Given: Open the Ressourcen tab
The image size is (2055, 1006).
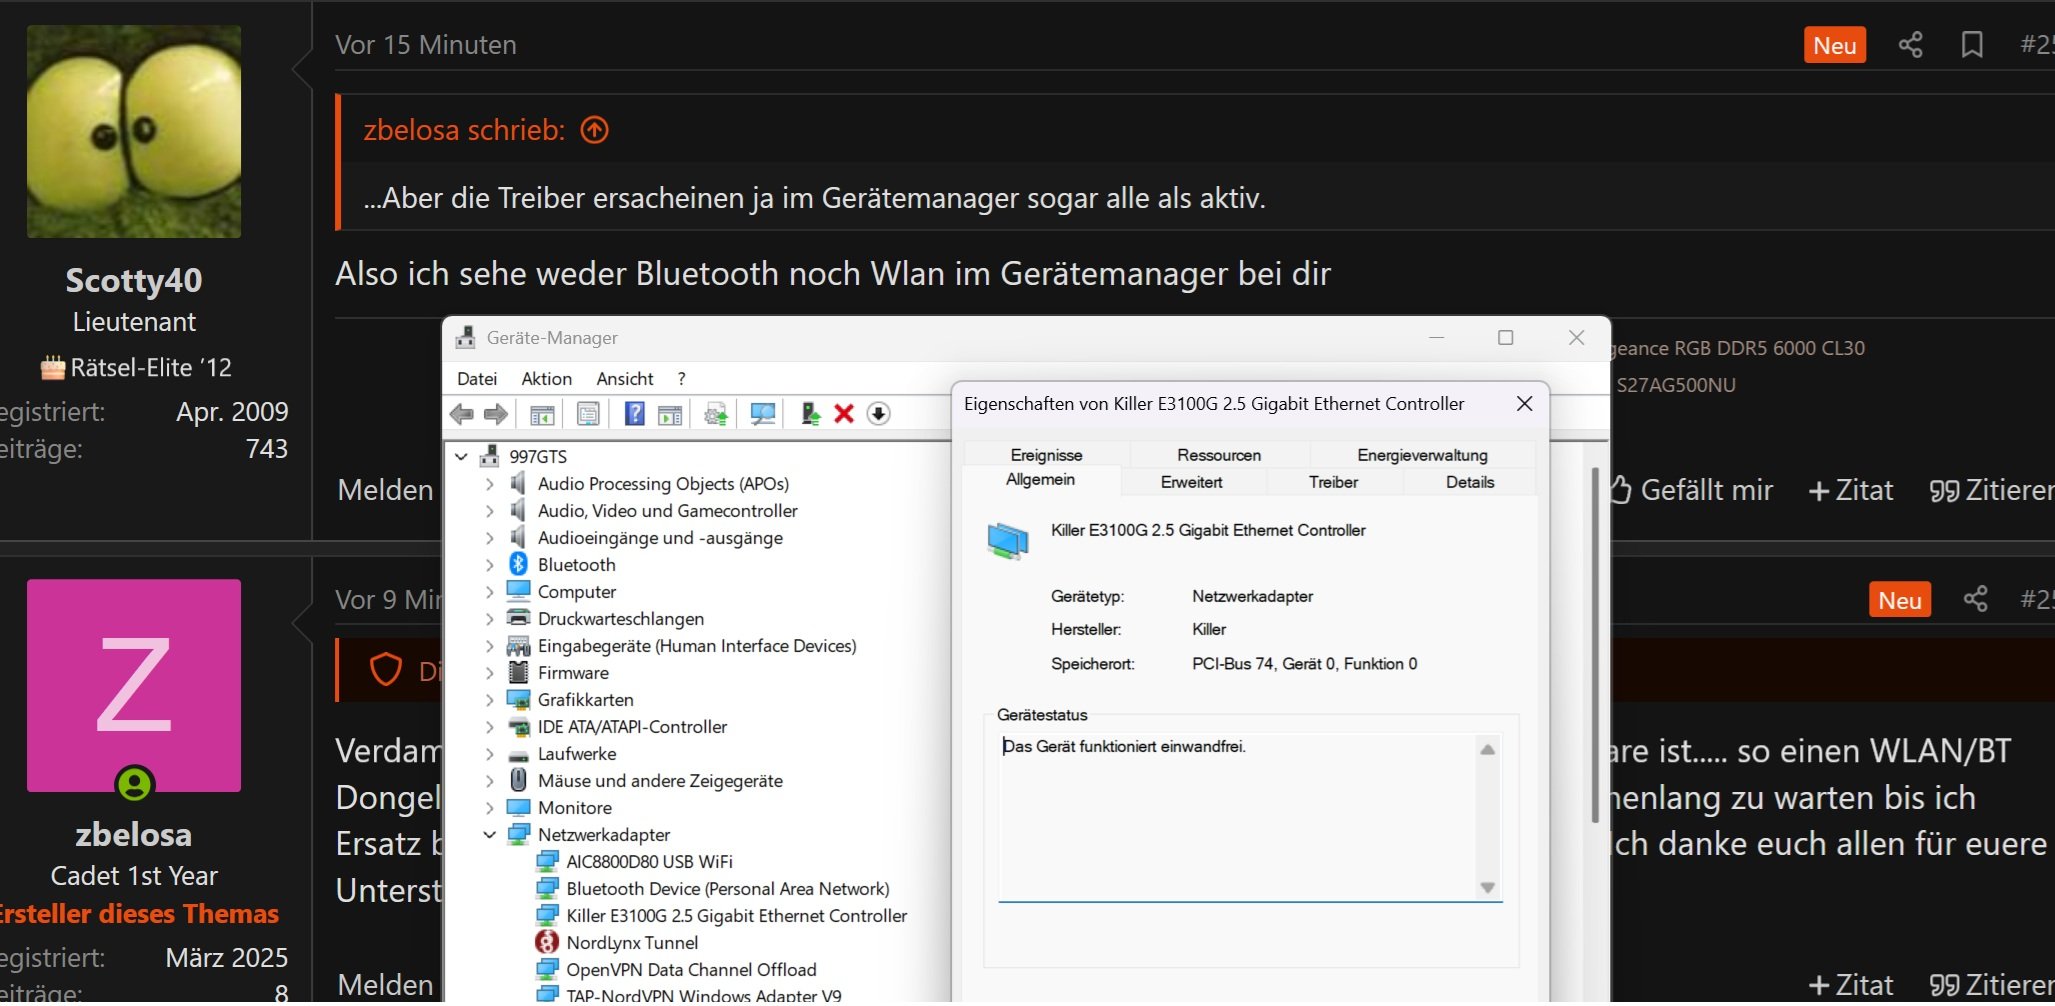Looking at the screenshot, I should click(x=1219, y=455).
